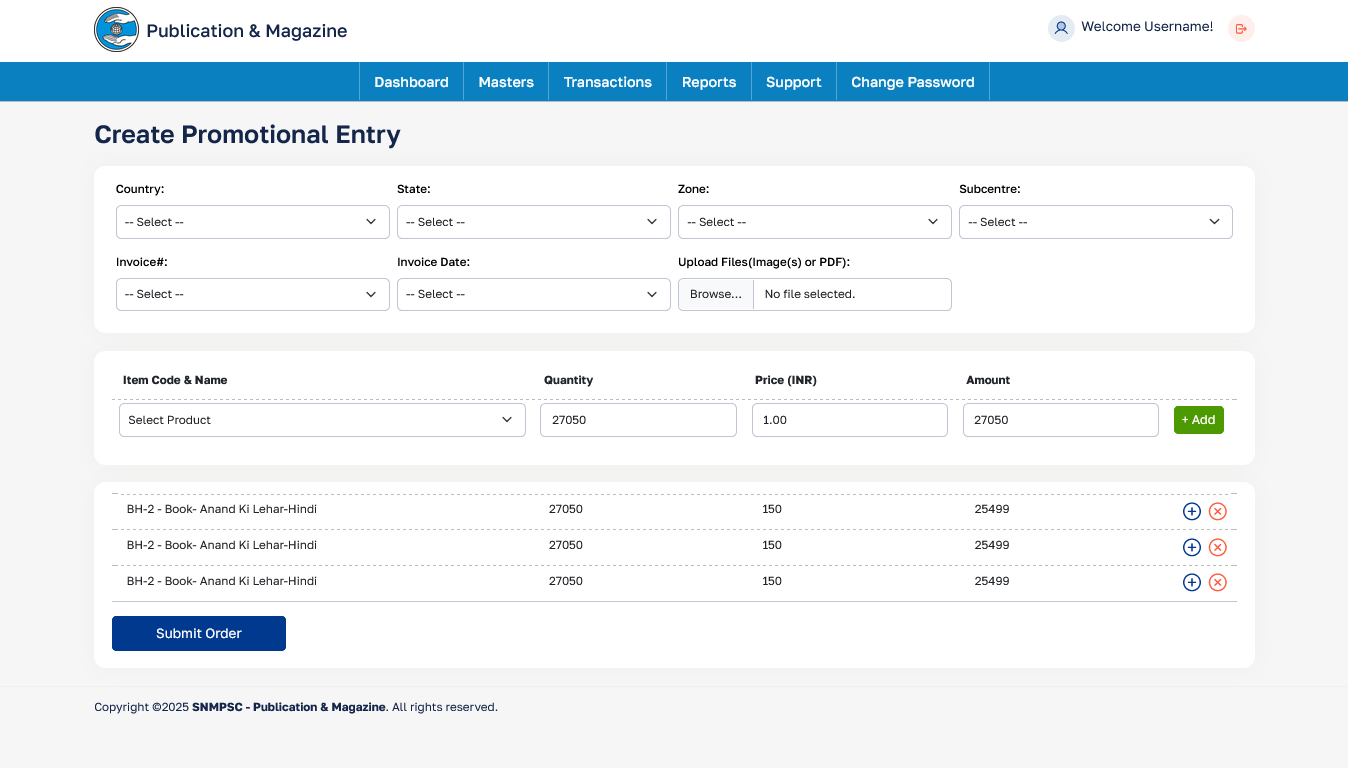Delete second item row using red X
Image resolution: width=1348 pixels, height=768 pixels.
1217,547
